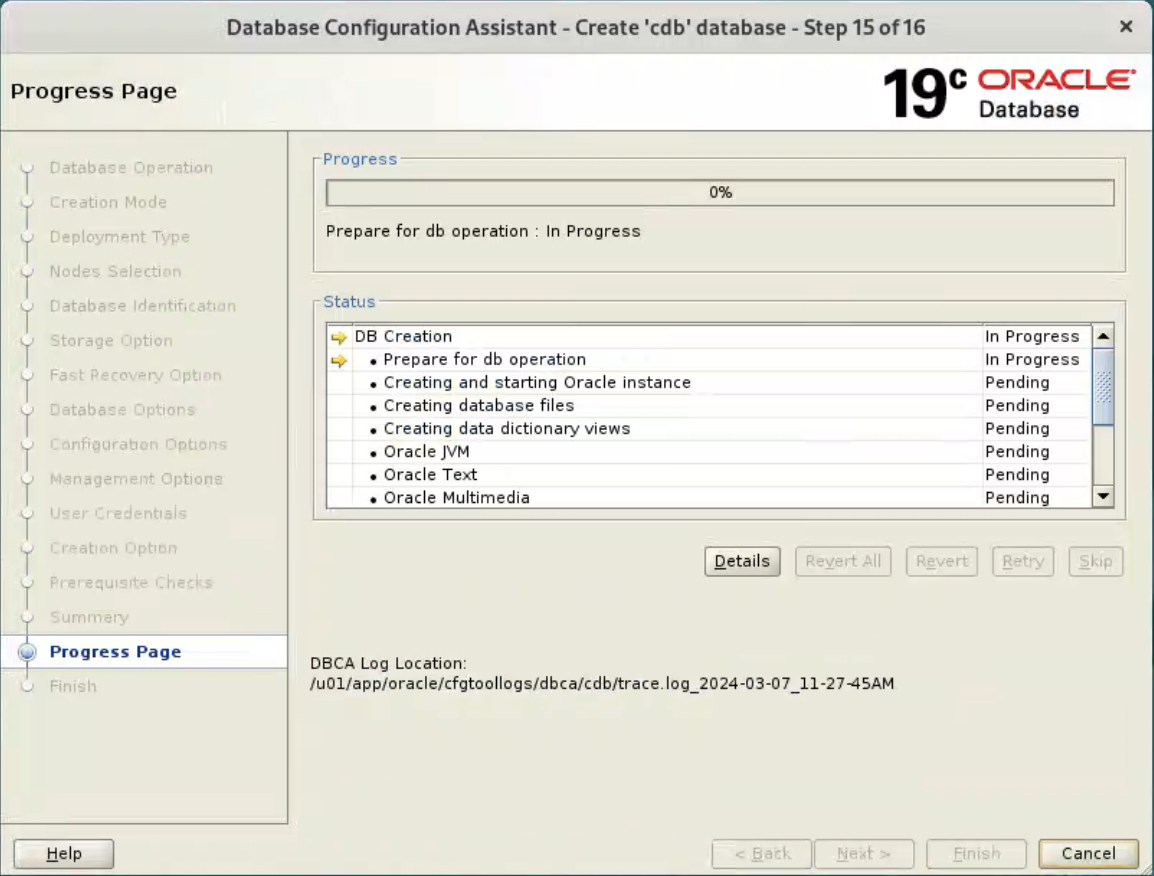Select the Creating database files row
Screen dimensions: 1154x876
[x=709, y=406]
